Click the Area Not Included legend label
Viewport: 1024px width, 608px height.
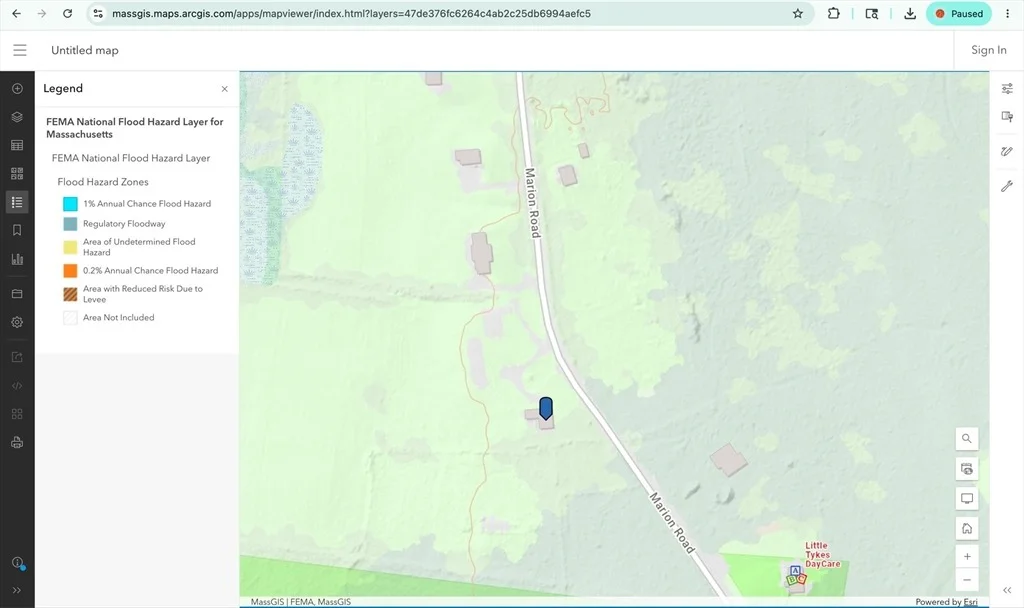coord(118,318)
